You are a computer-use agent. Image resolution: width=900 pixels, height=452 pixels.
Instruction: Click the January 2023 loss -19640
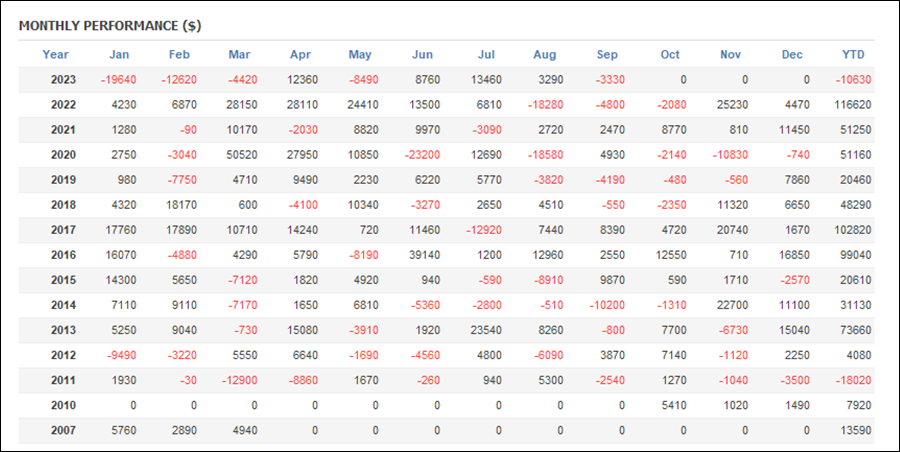point(120,79)
